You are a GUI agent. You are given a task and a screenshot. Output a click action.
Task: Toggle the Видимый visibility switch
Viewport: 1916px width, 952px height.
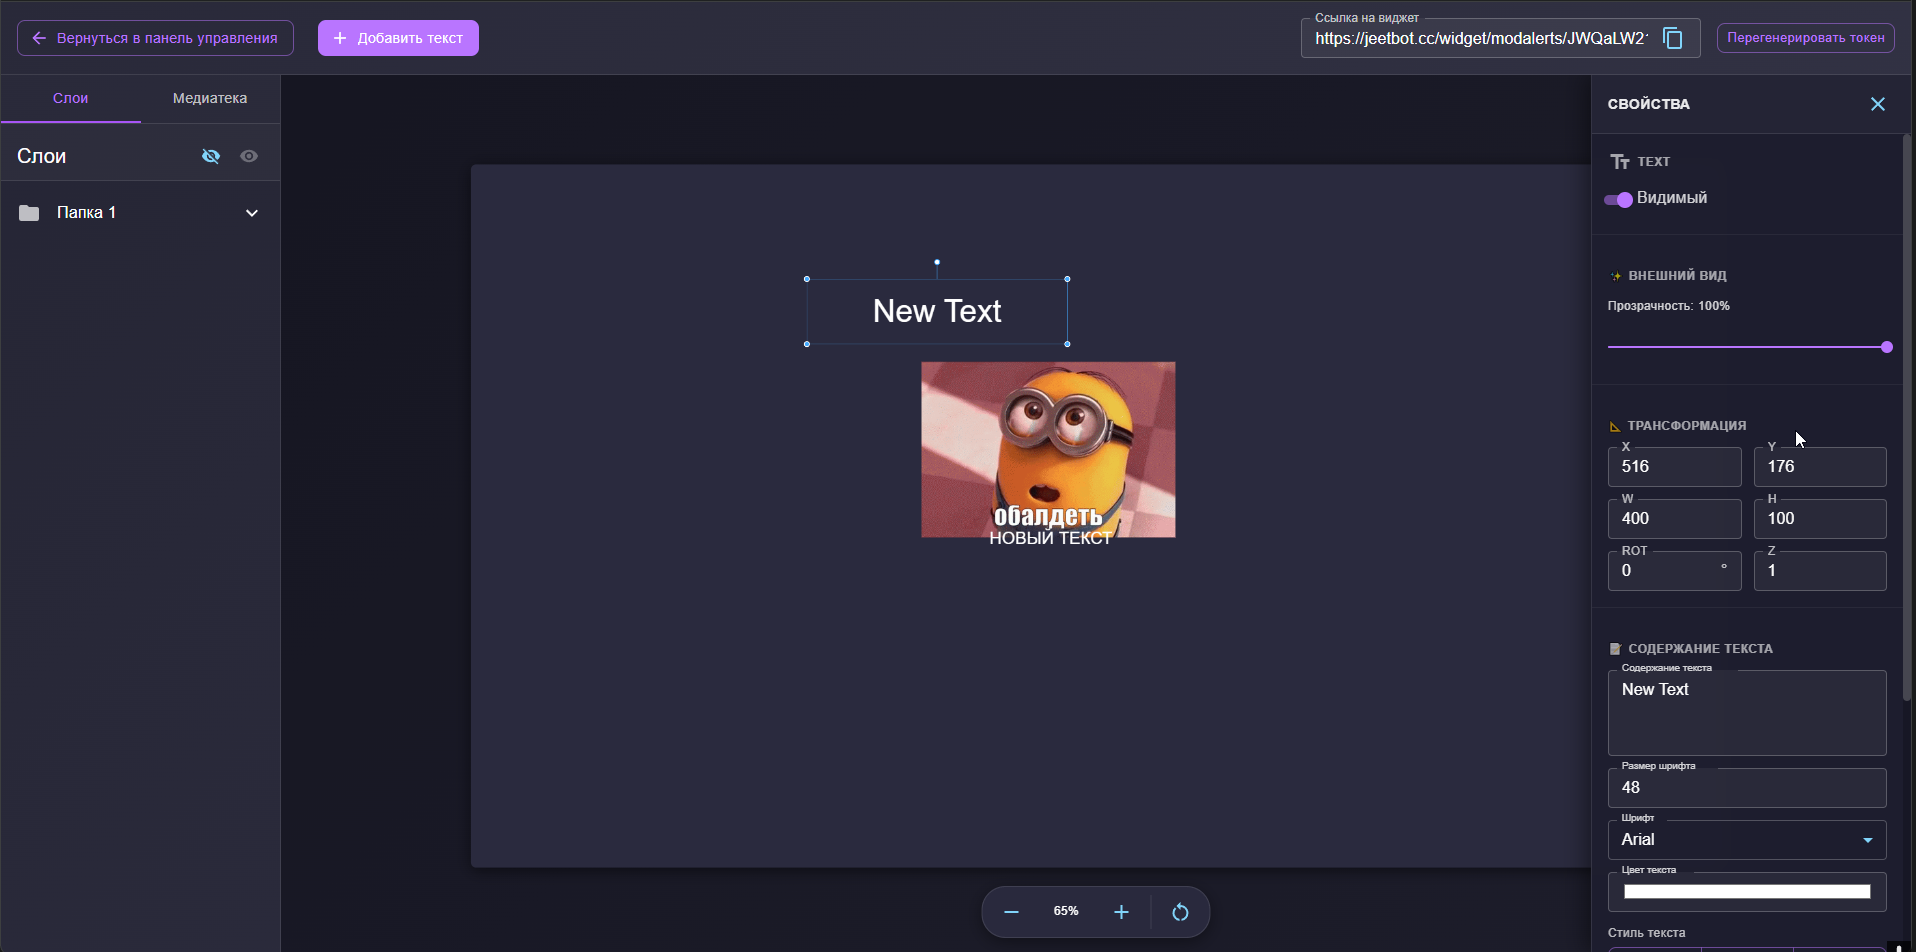point(1618,199)
